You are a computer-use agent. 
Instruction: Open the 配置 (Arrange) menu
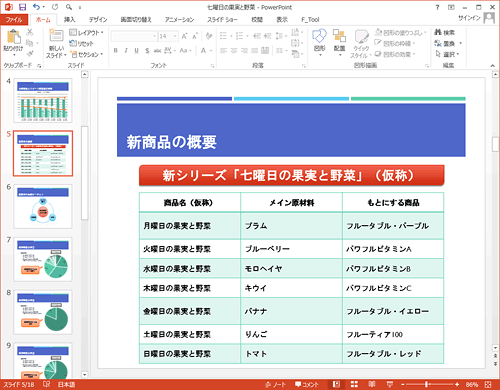339,42
